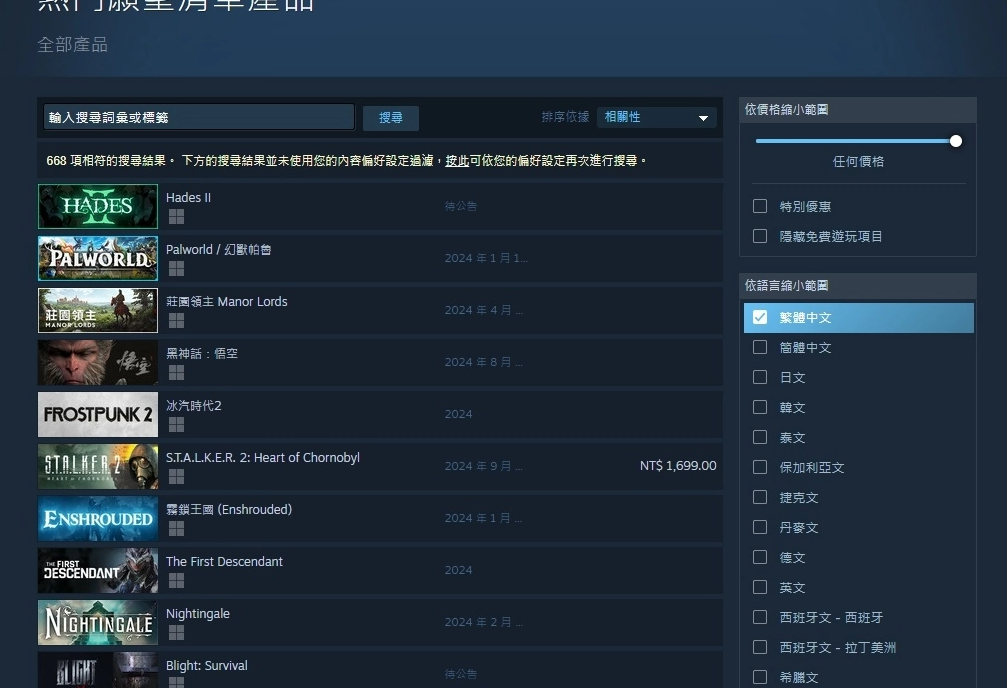Screen dimensions: 1007x688
Task: Click the 霧鎖王國 (Enshrouded) title text
Action: pyautogui.click(x=229, y=509)
